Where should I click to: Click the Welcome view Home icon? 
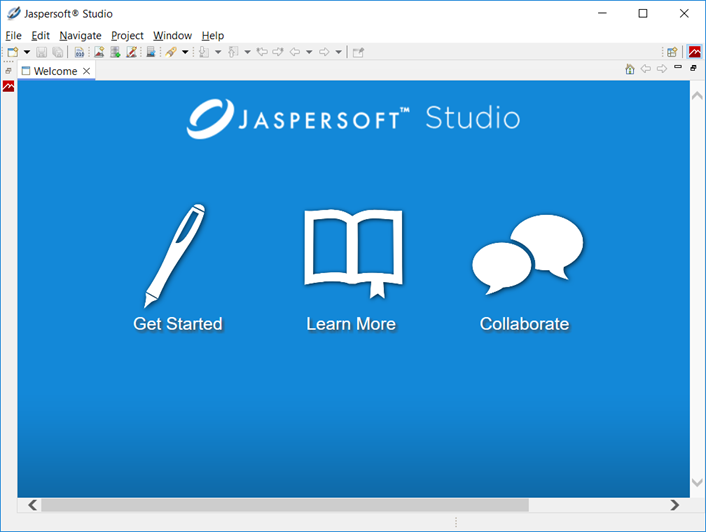pos(630,69)
